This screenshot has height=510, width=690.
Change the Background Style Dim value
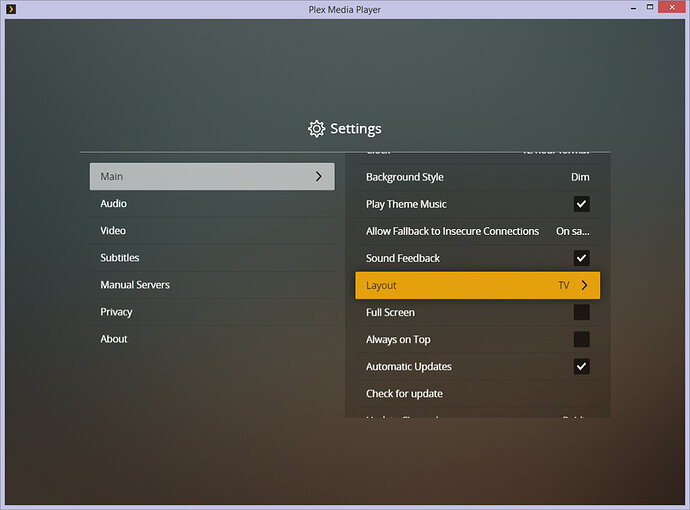pos(580,177)
